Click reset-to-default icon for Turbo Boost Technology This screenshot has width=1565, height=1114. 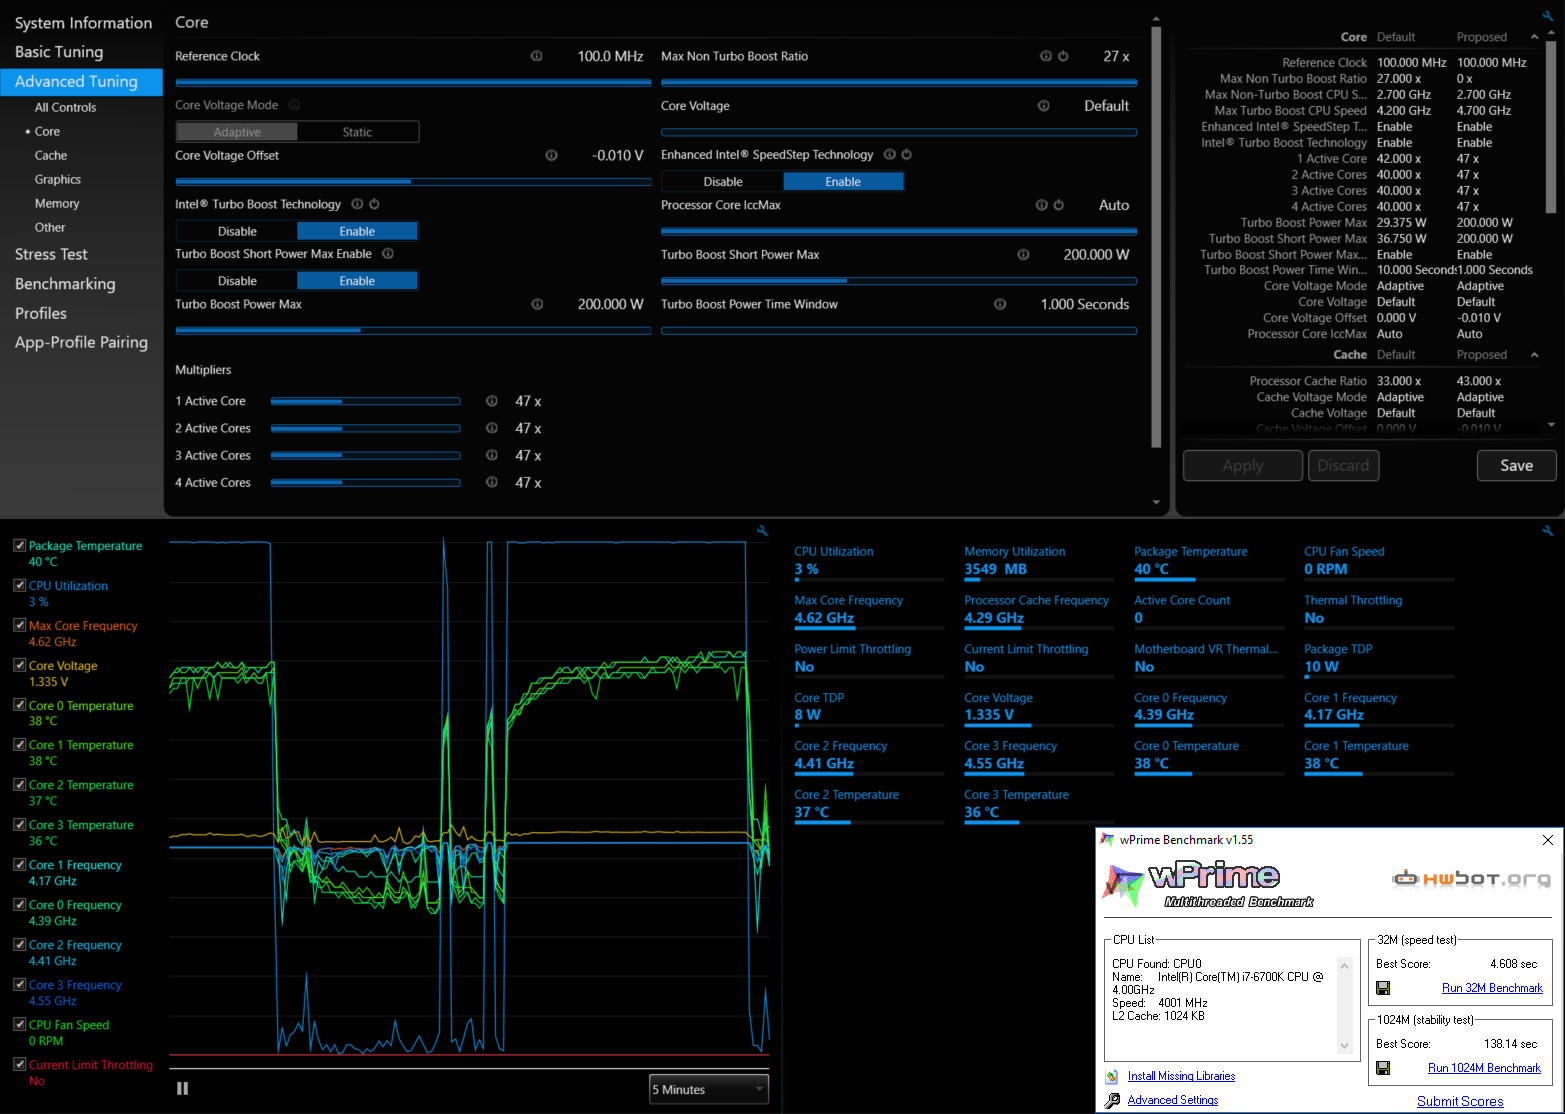pos(374,204)
